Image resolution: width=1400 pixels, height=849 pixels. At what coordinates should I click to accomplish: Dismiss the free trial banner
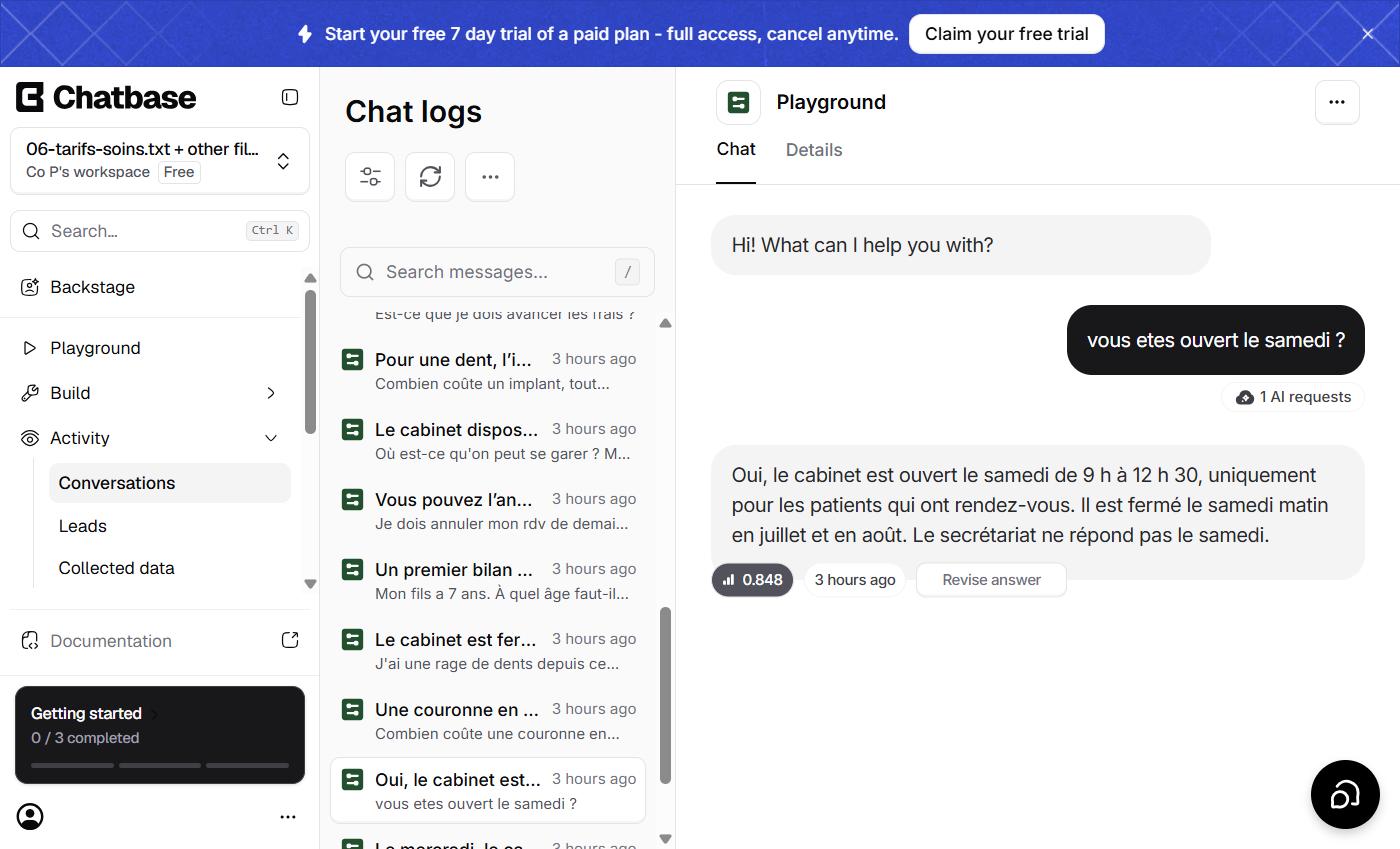tap(1367, 34)
